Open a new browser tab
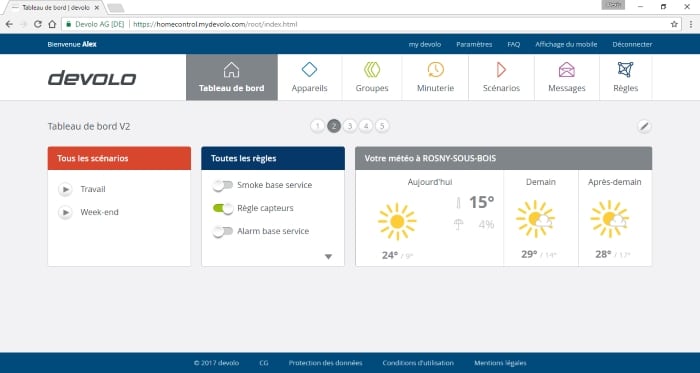Viewport: 700px width, 373px height. tap(116, 8)
